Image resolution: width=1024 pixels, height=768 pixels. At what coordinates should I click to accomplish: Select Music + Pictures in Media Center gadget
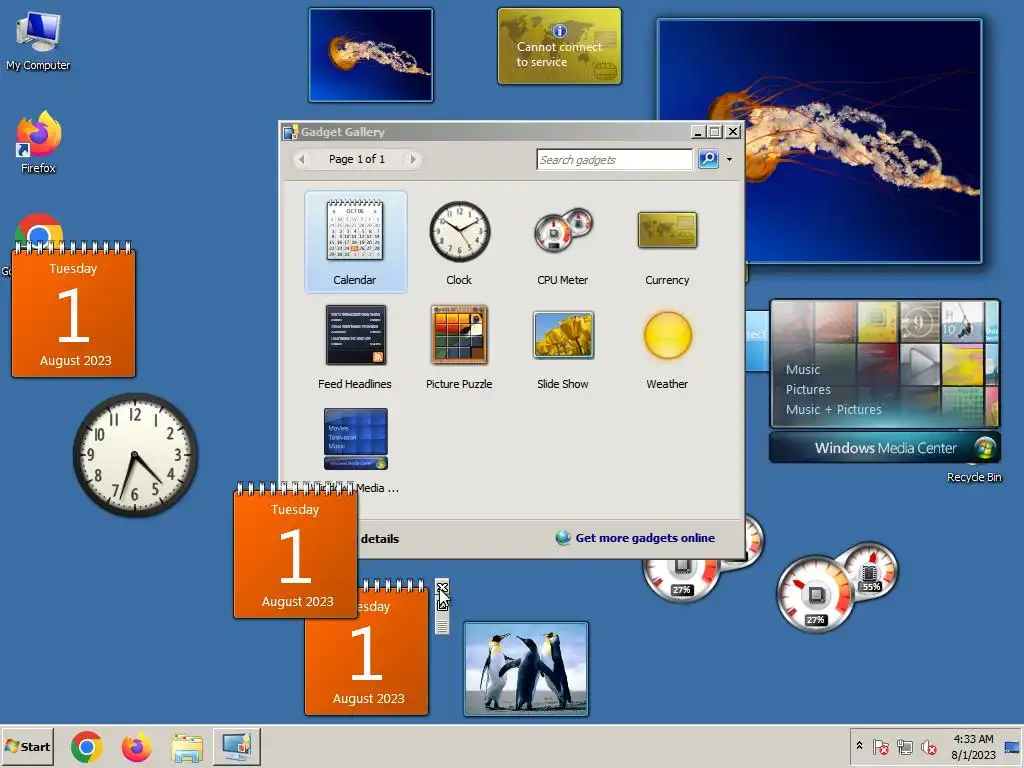pyautogui.click(x=833, y=409)
